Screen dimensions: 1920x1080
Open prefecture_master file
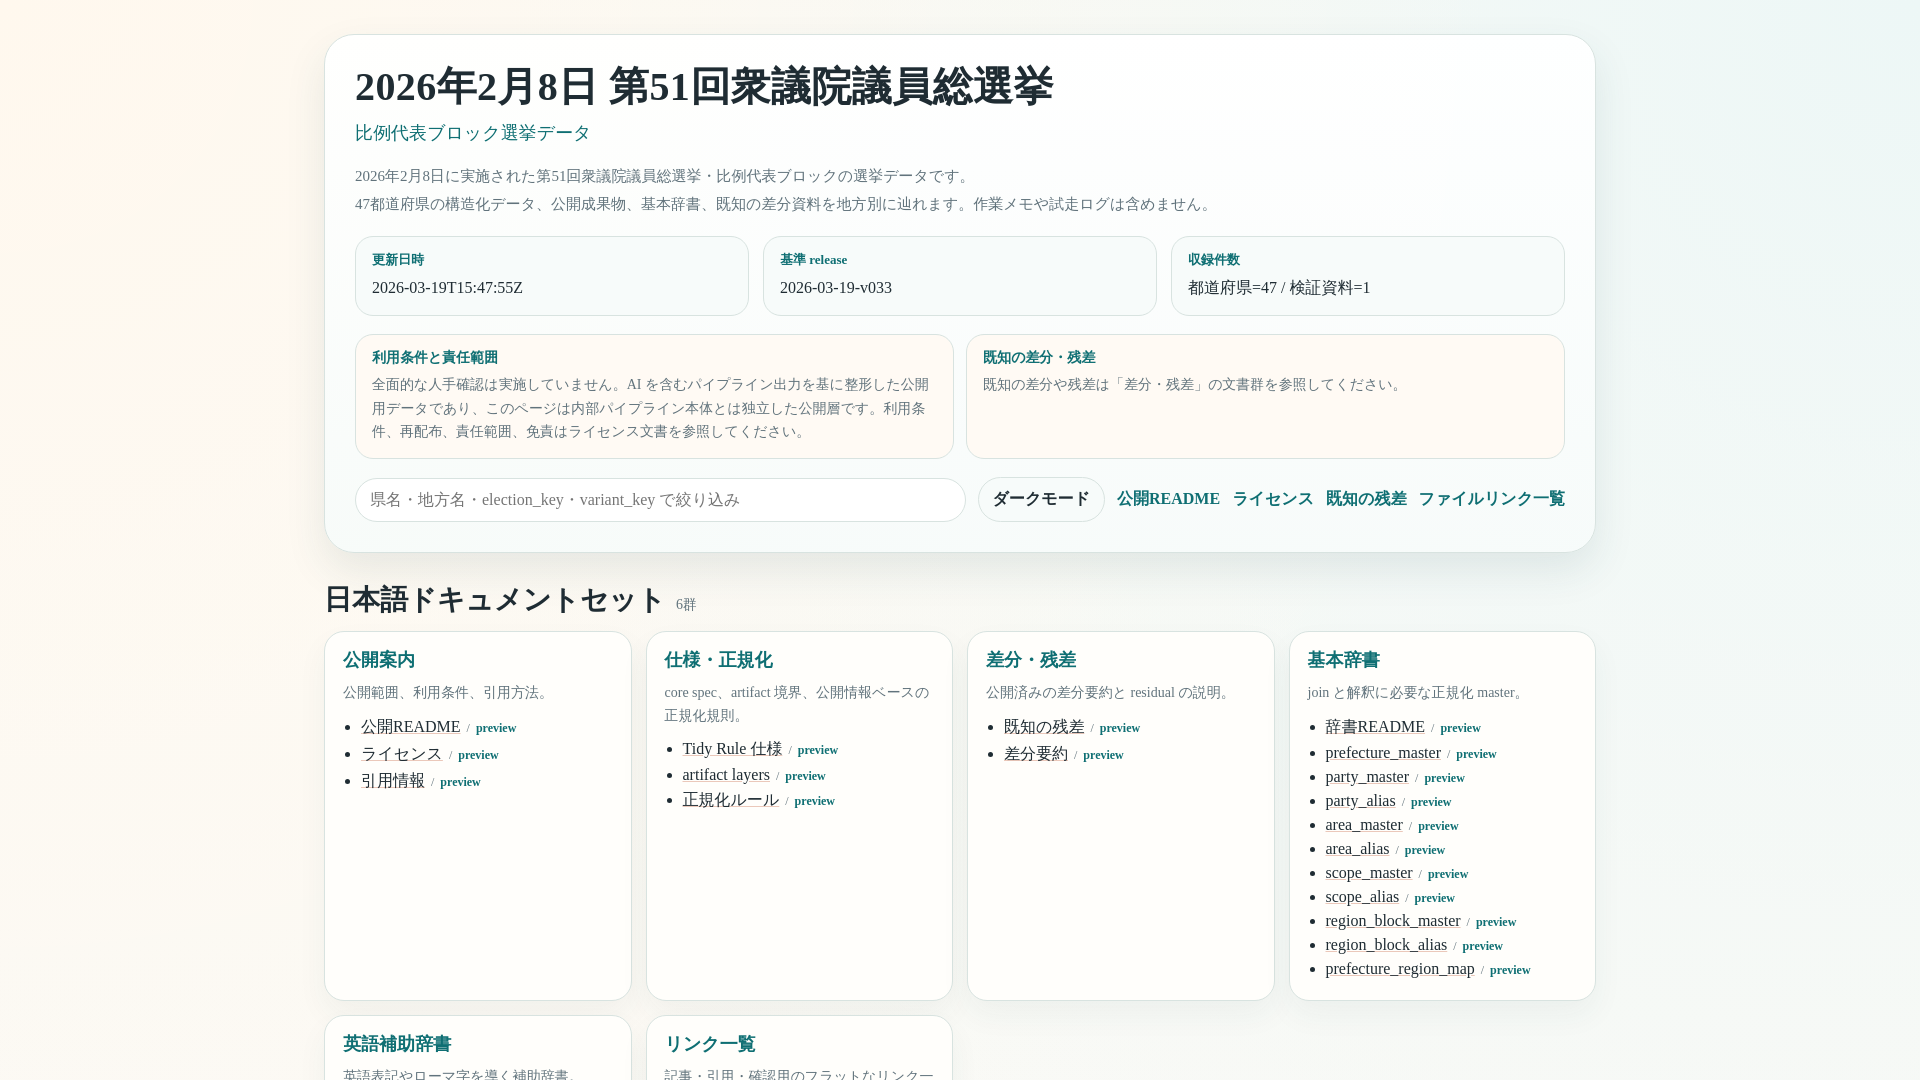pos(1383,753)
